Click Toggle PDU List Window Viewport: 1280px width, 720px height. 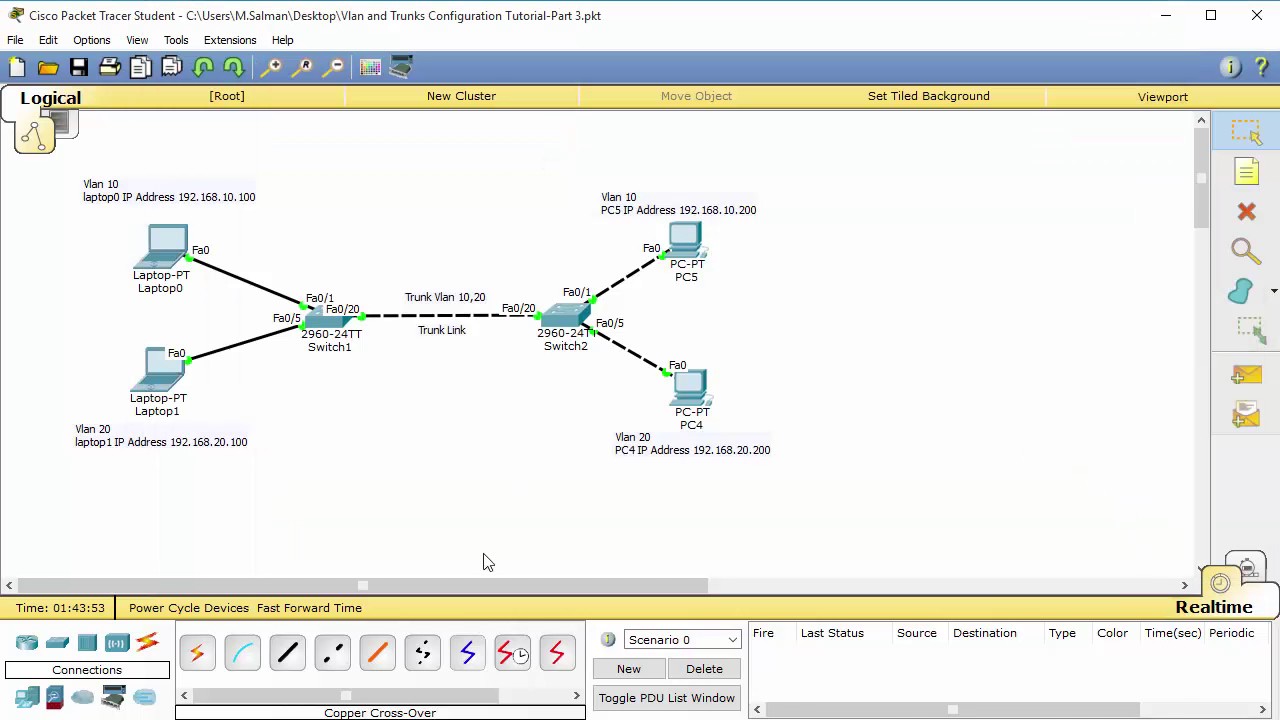pos(667,698)
